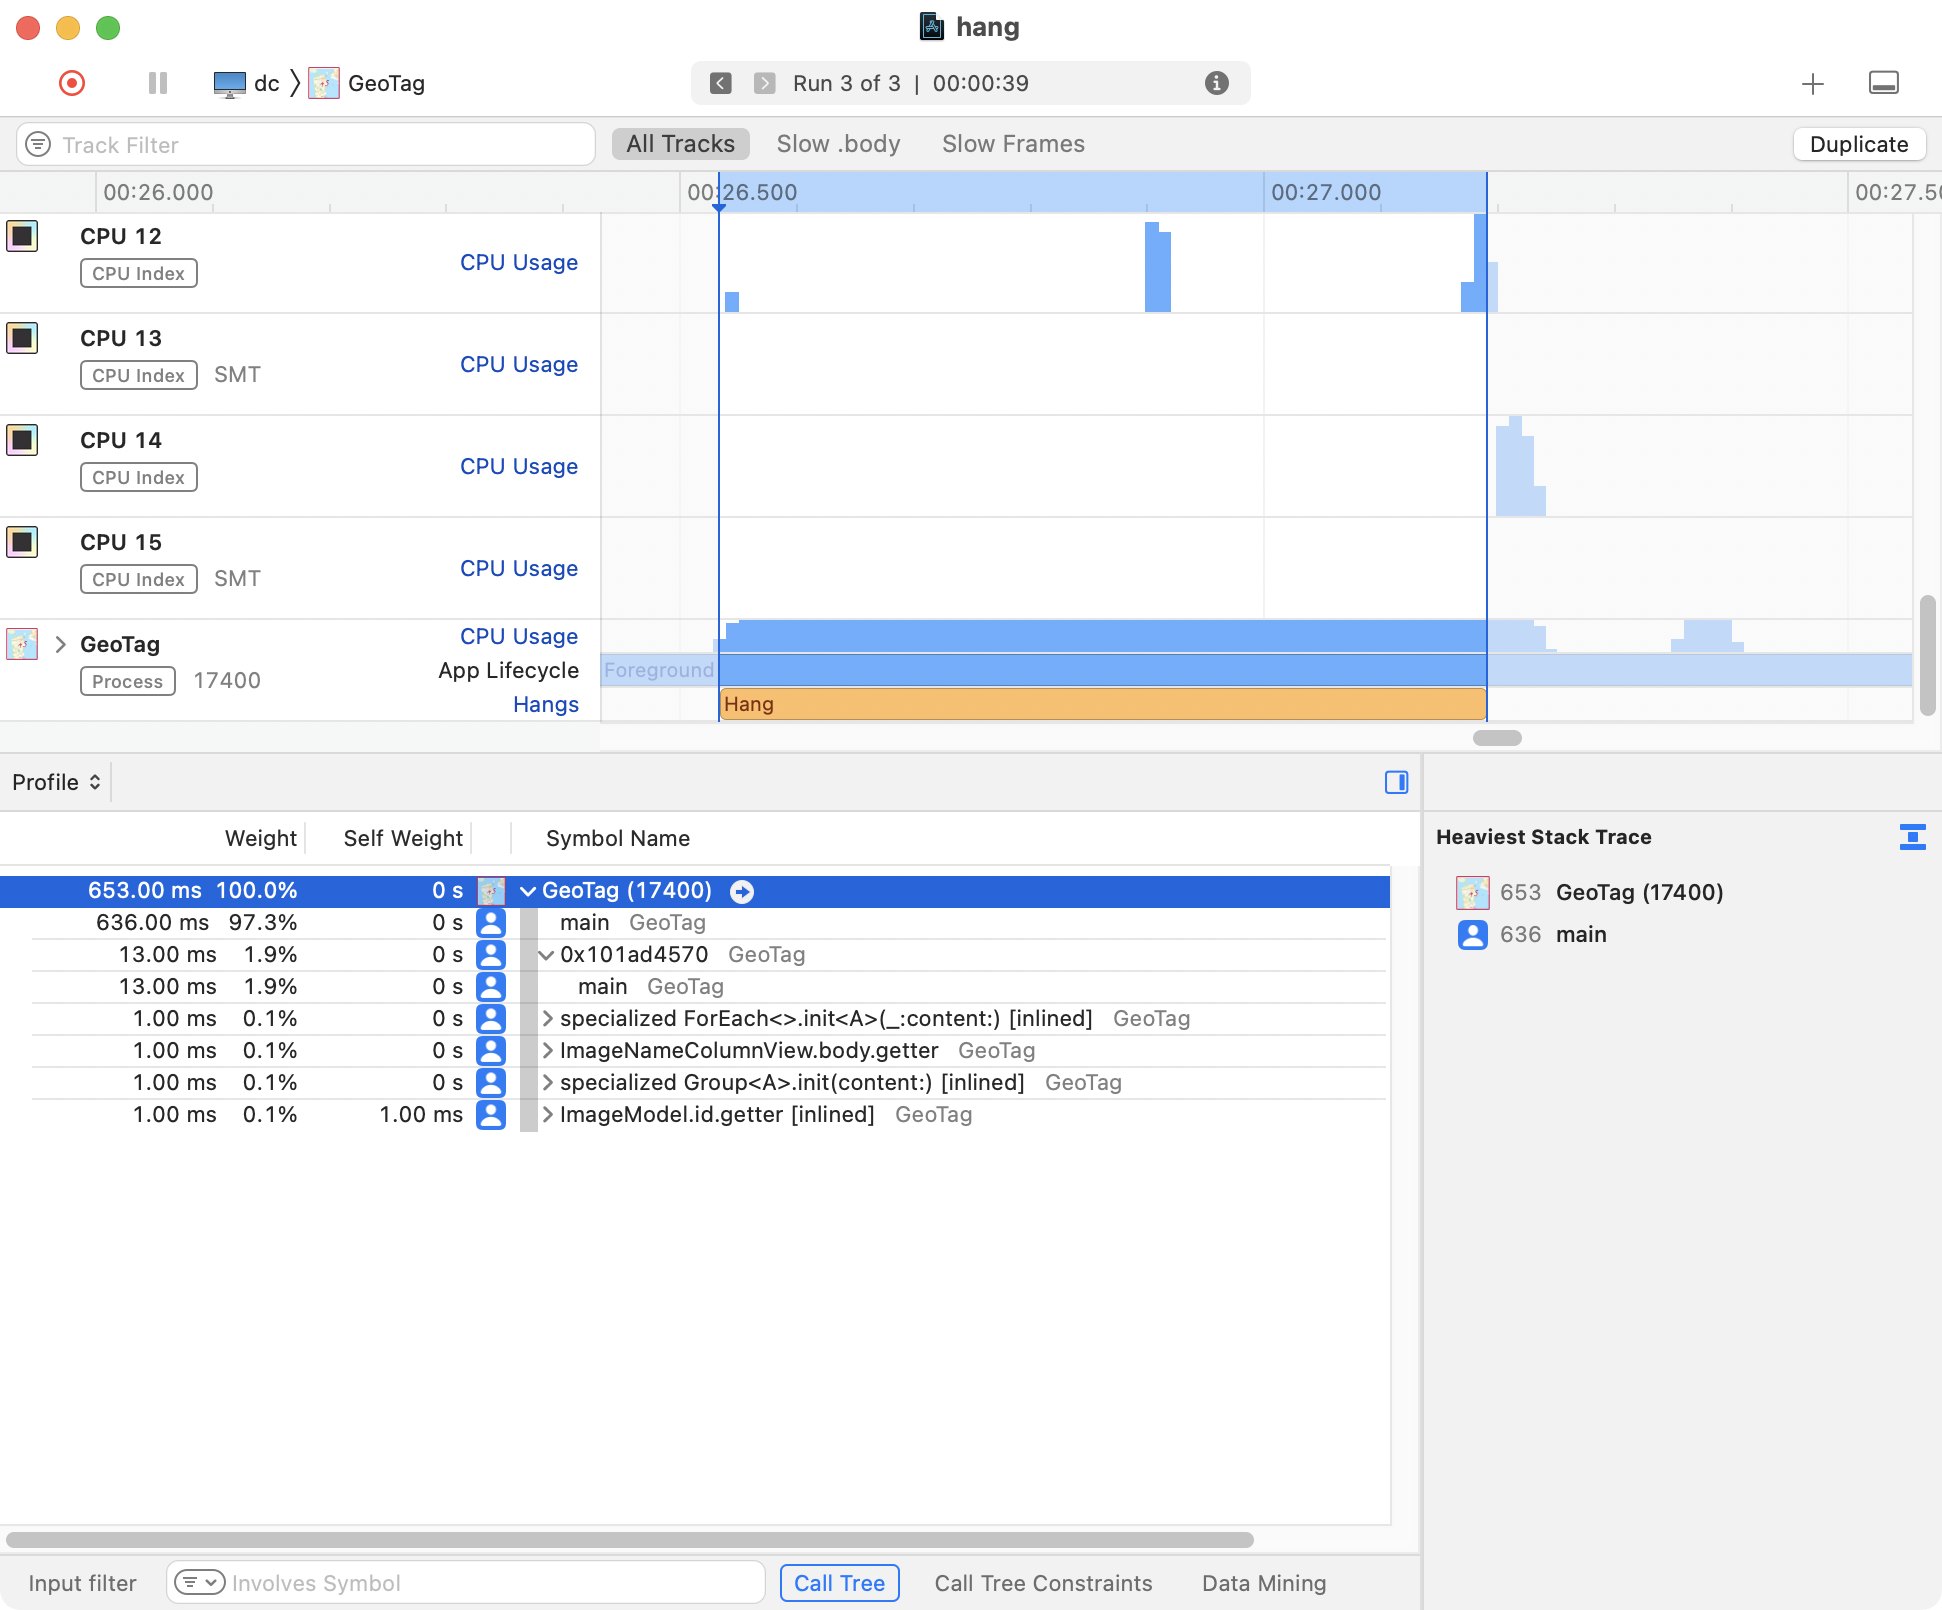Select the Slow .body tab
The height and width of the screenshot is (1610, 1942).
pyautogui.click(x=838, y=144)
